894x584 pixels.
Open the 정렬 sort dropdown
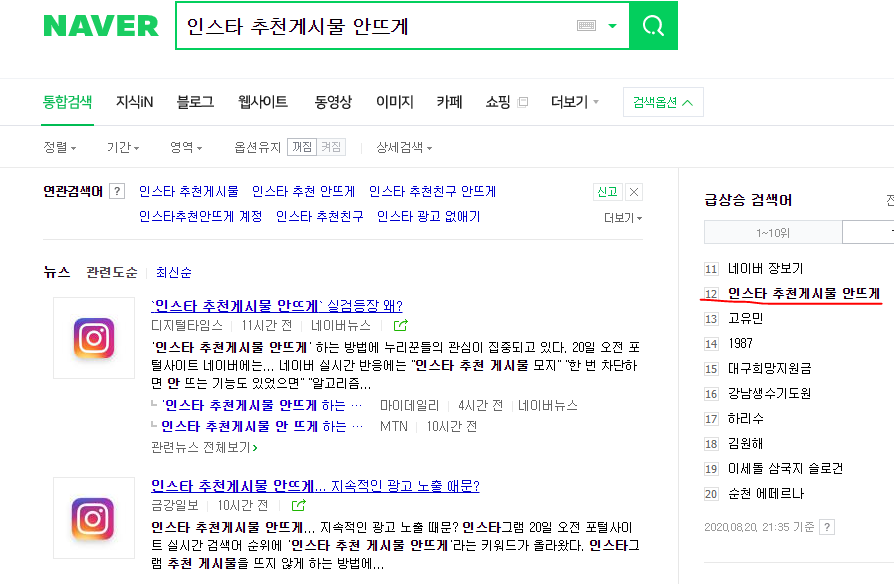pos(60,147)
